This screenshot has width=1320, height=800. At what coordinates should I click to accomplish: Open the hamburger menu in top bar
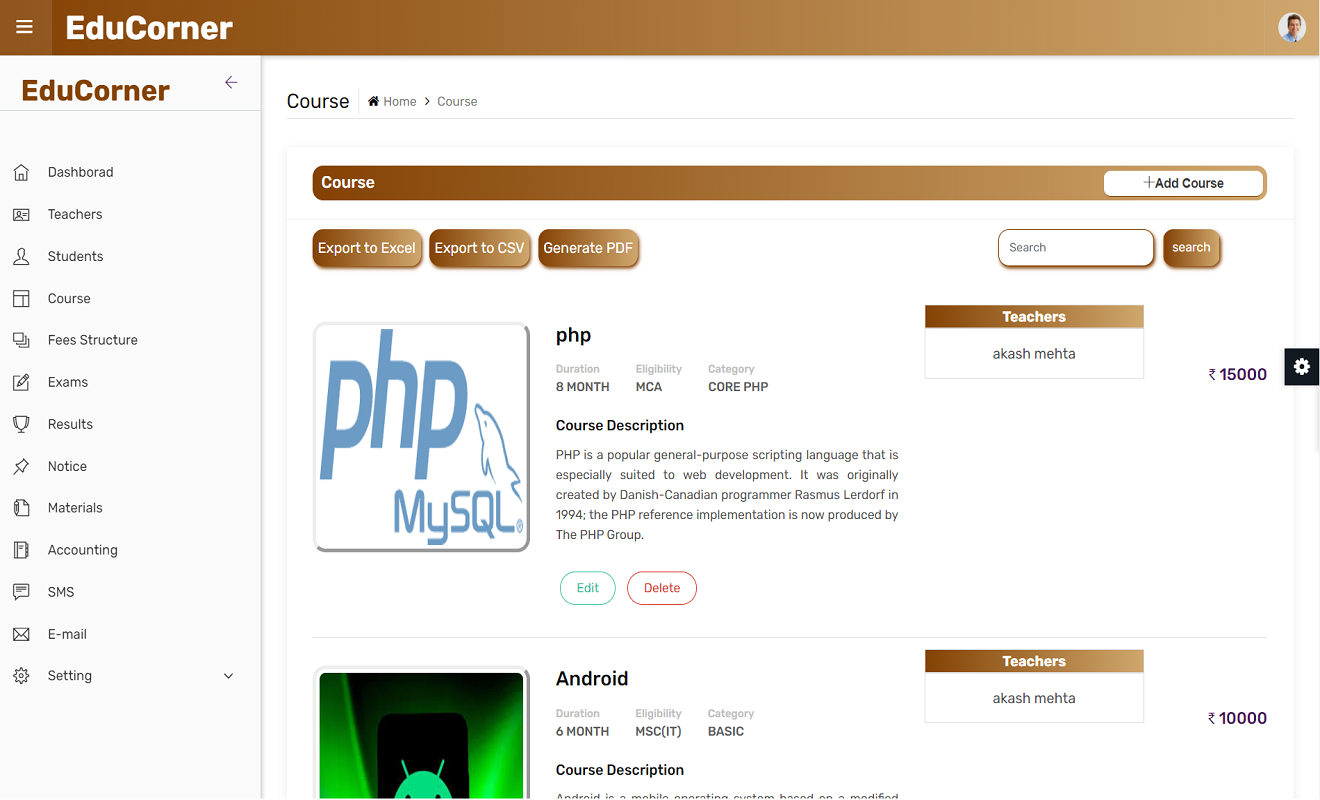coord(25,27)
